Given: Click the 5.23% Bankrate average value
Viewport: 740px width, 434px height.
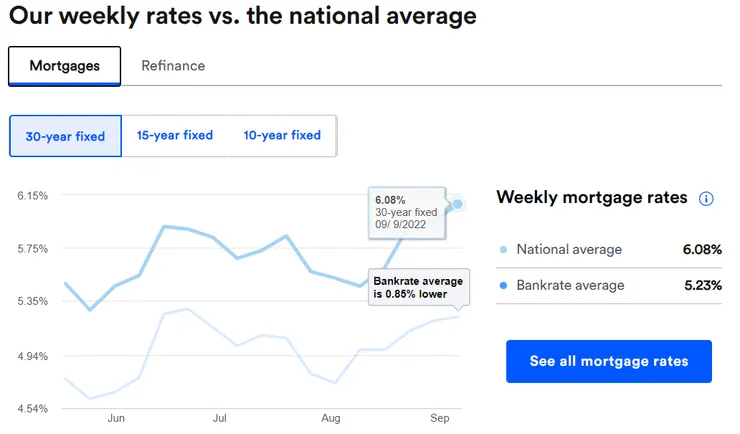Looking at the screenshot, I should tap(701, 286).
